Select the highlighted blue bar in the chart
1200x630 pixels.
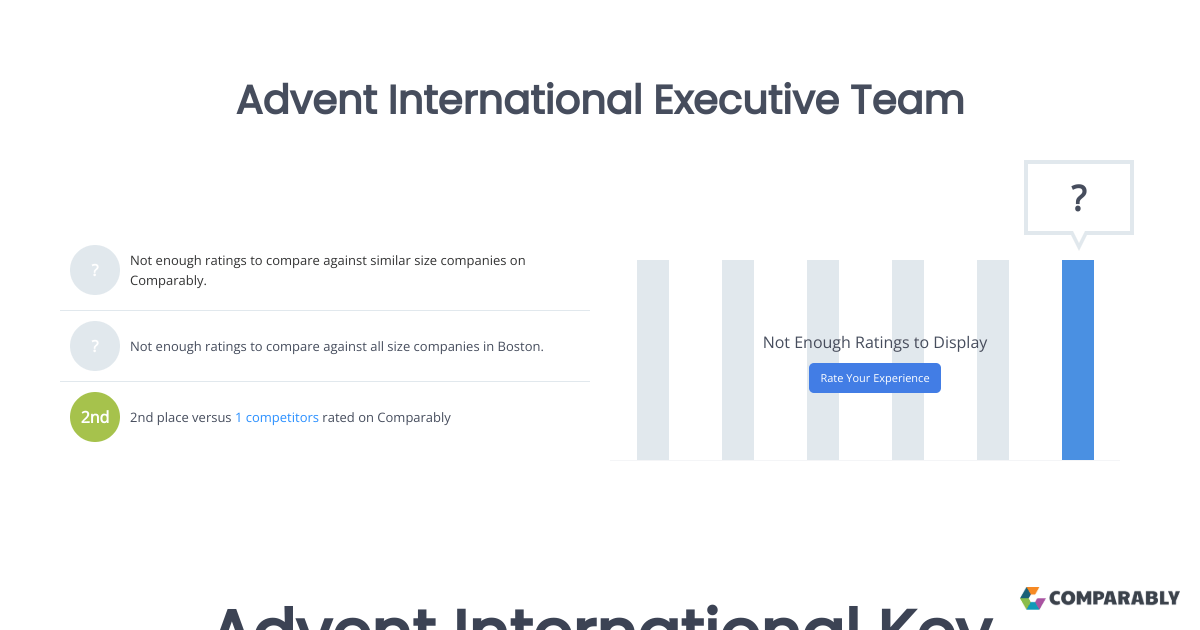1078,360
